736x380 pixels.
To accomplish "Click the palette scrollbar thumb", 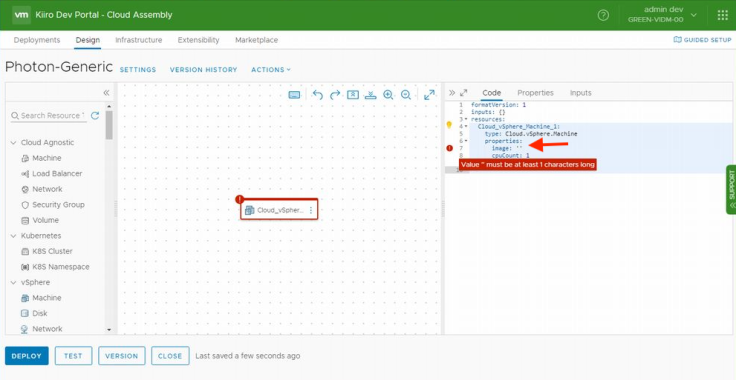I will click(109, 125).
